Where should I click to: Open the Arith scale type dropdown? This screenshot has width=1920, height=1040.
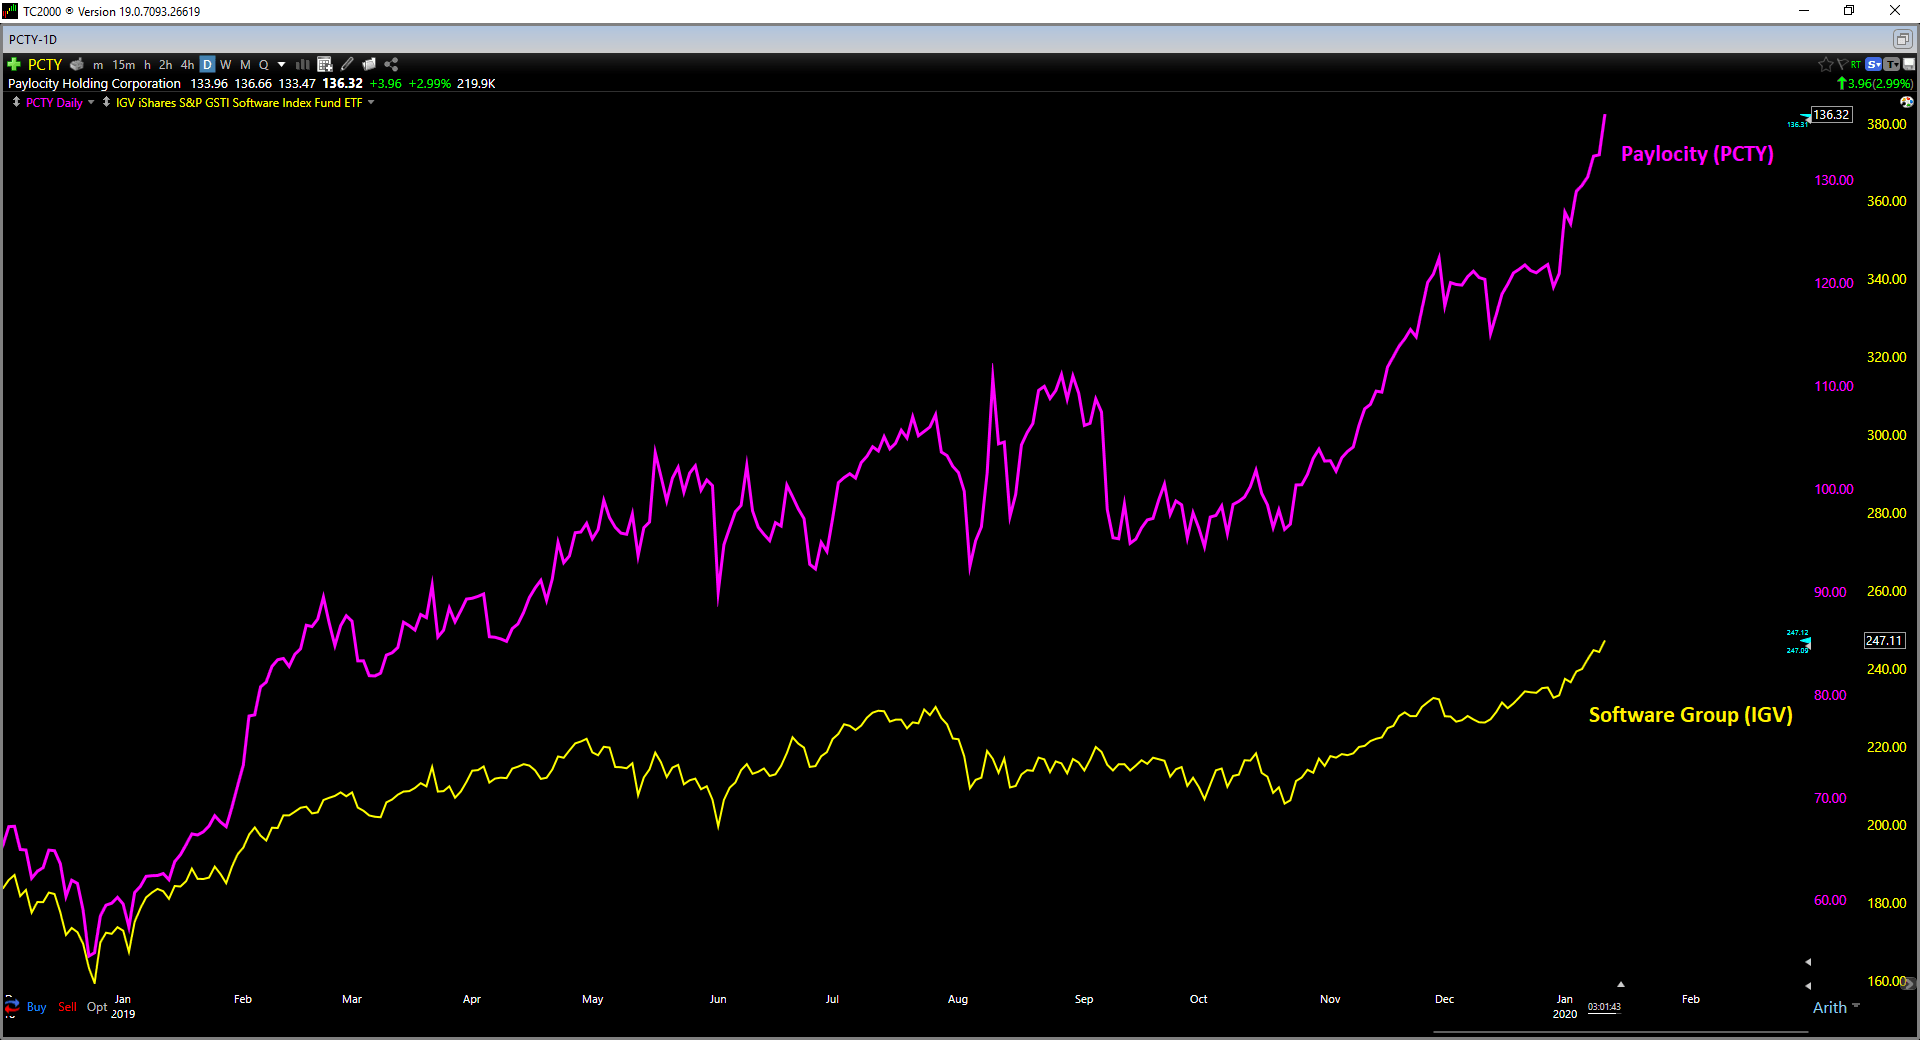[1836, 1008]
